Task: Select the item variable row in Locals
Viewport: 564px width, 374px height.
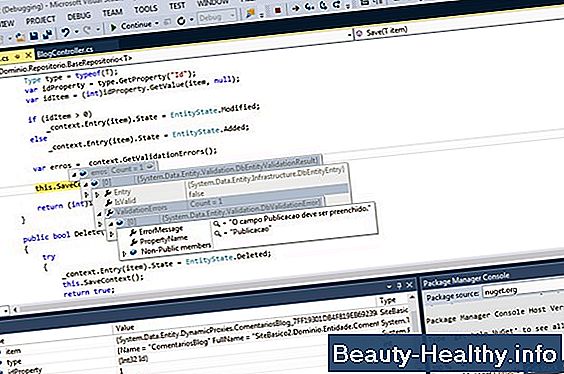Action: coord(13,351)
